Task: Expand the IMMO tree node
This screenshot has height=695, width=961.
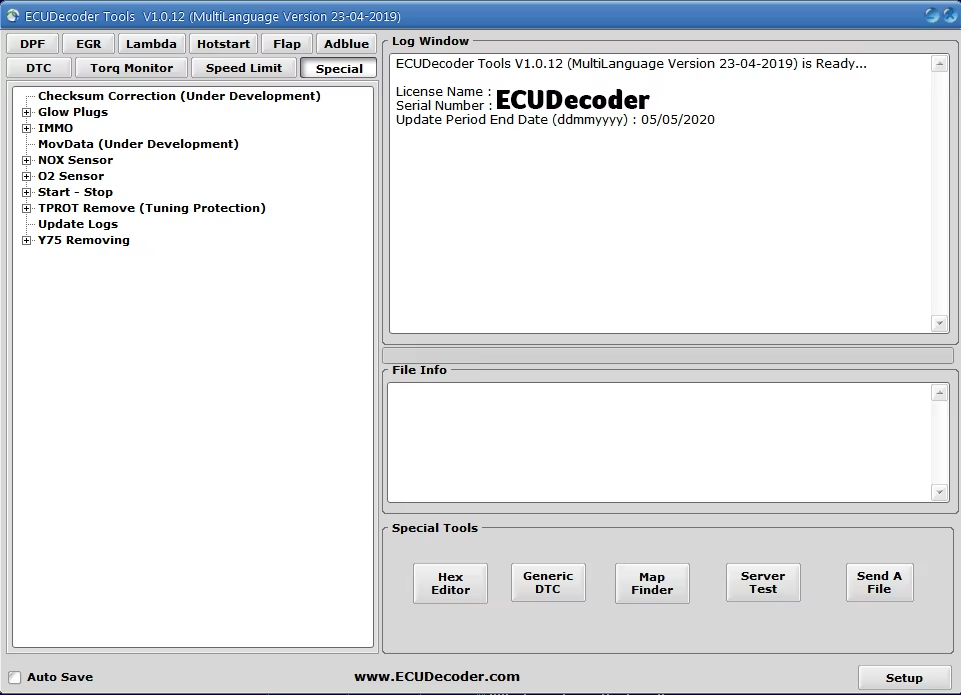Action: point(26,128)
